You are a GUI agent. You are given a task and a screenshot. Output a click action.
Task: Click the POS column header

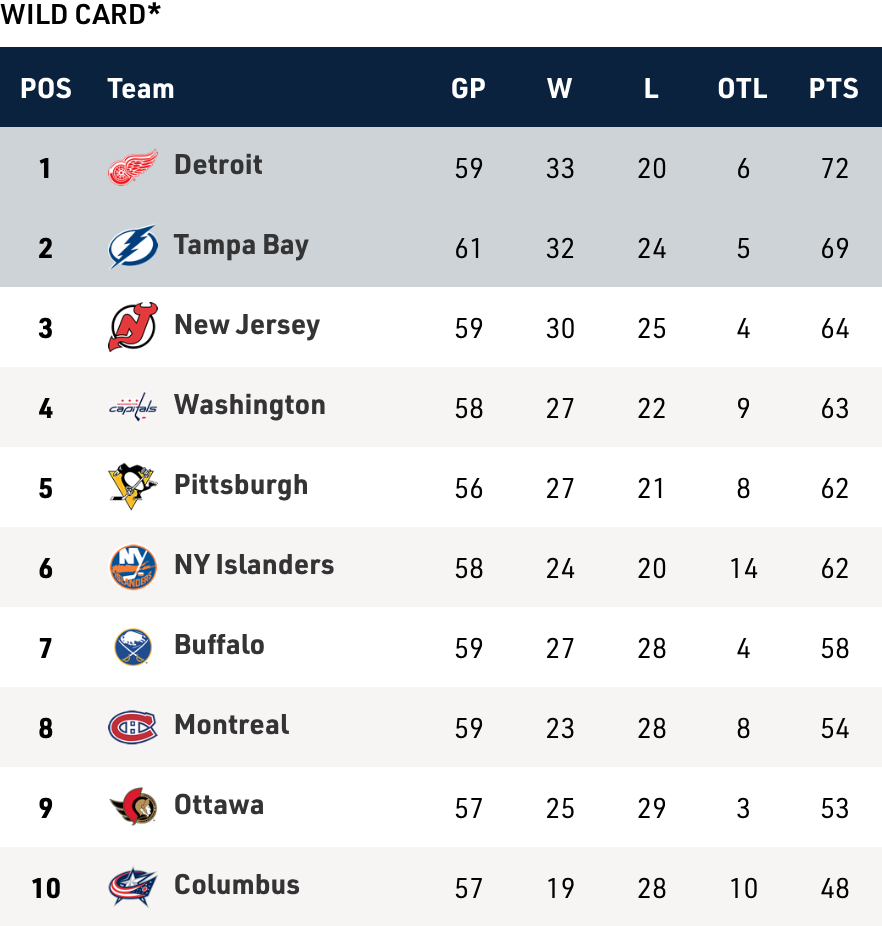click(x=46, y=88)
